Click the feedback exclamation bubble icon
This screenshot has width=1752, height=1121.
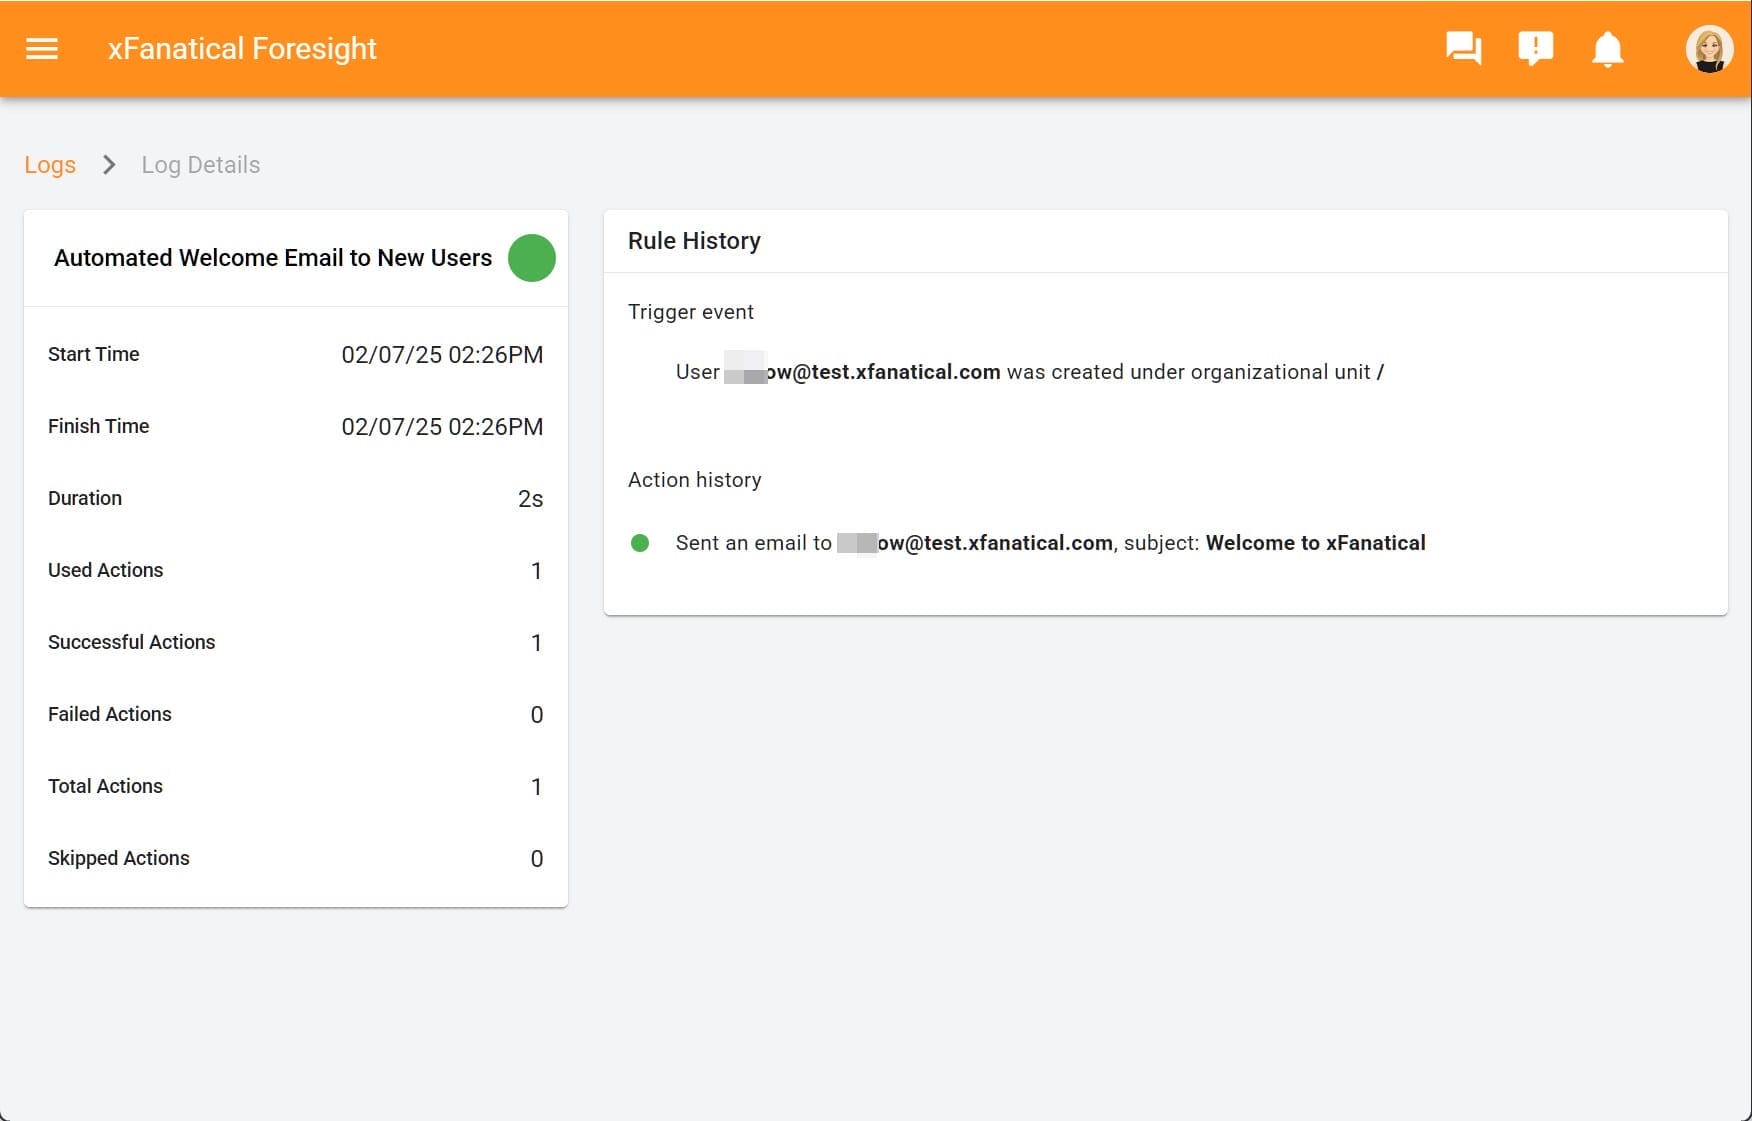click(x=1535, y=49)
